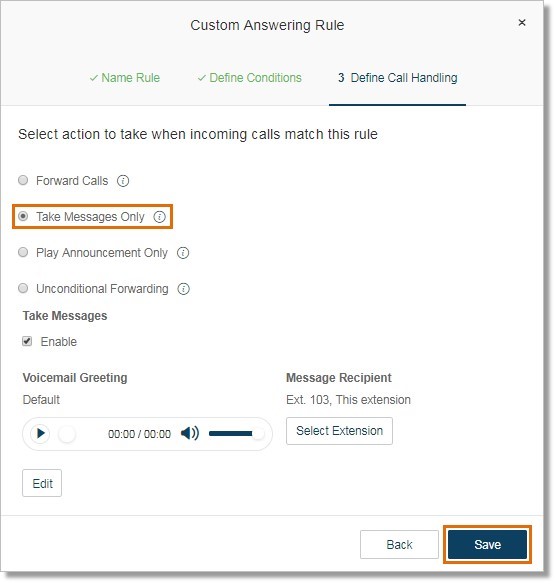Go to the Define Conditions step
This screenshot has width=556, height=584.
pos(250,78)
